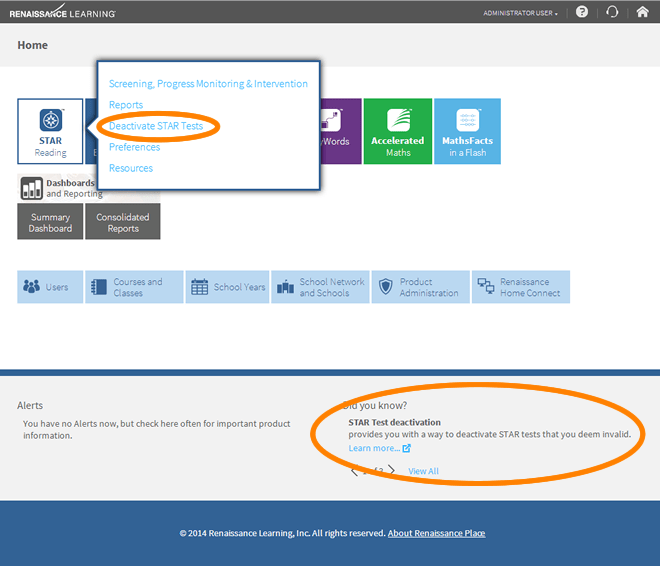
Task: Open the MathsFacts in a Flash tile
Action: [467, 131]
